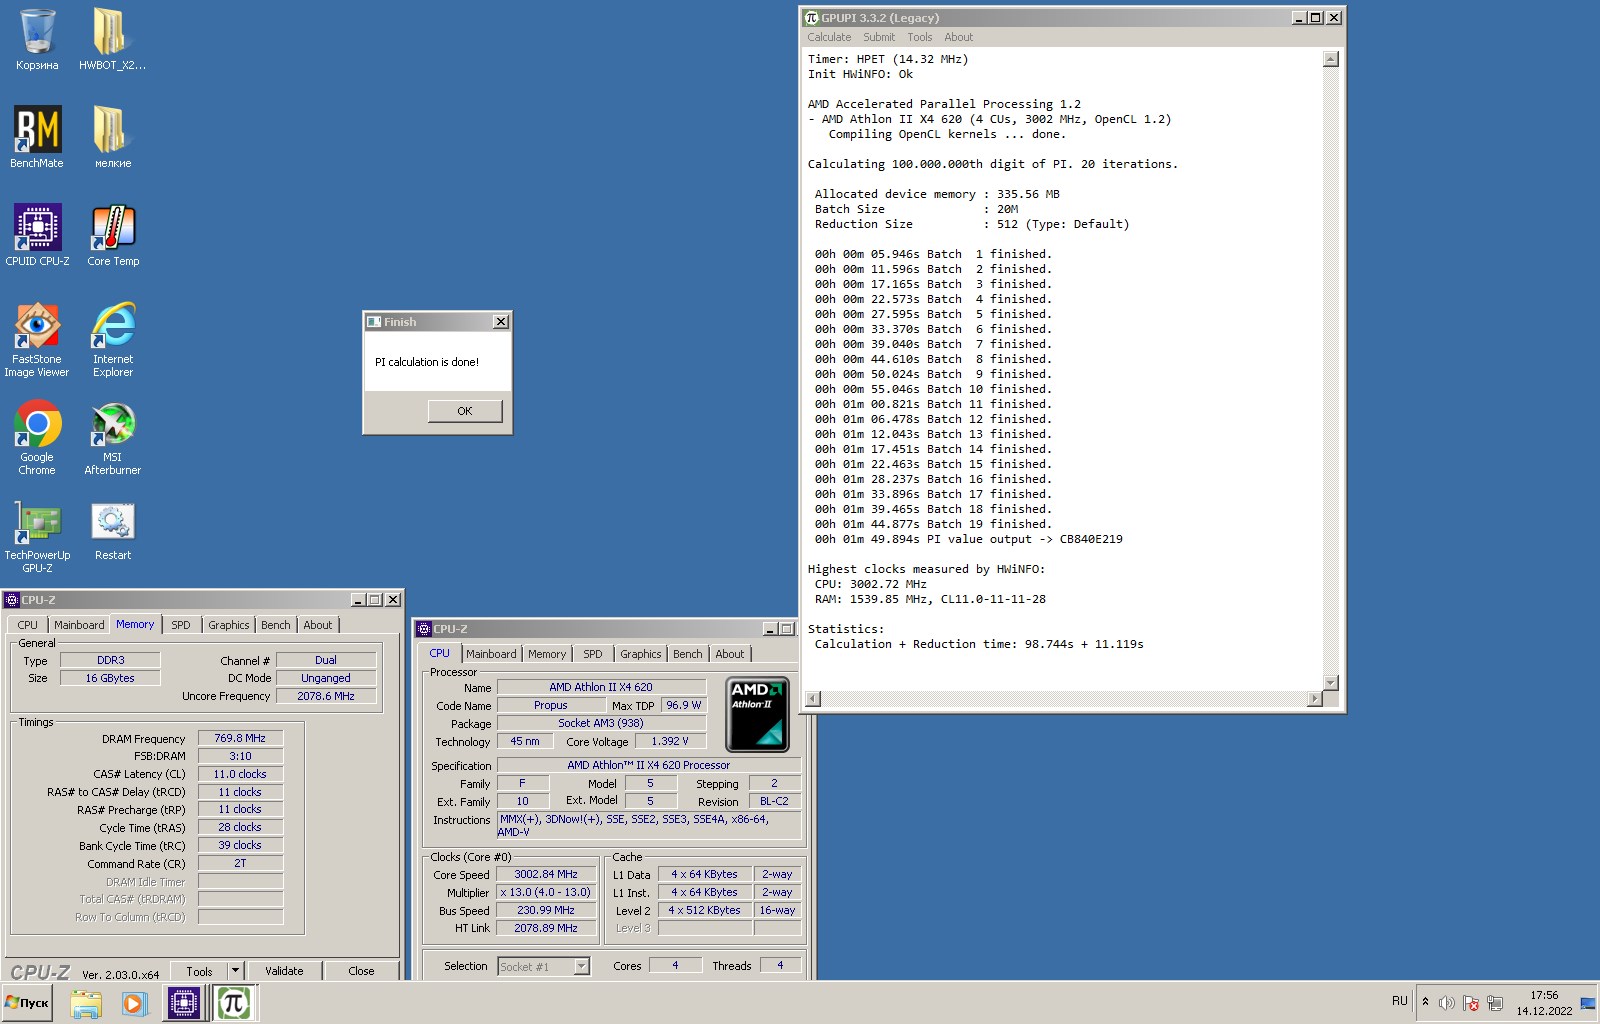The height and width of the screenshot is (1024, 1600).
Task: Open the Recycle Bin desktop icon
Action: click(x=37, y=40)
